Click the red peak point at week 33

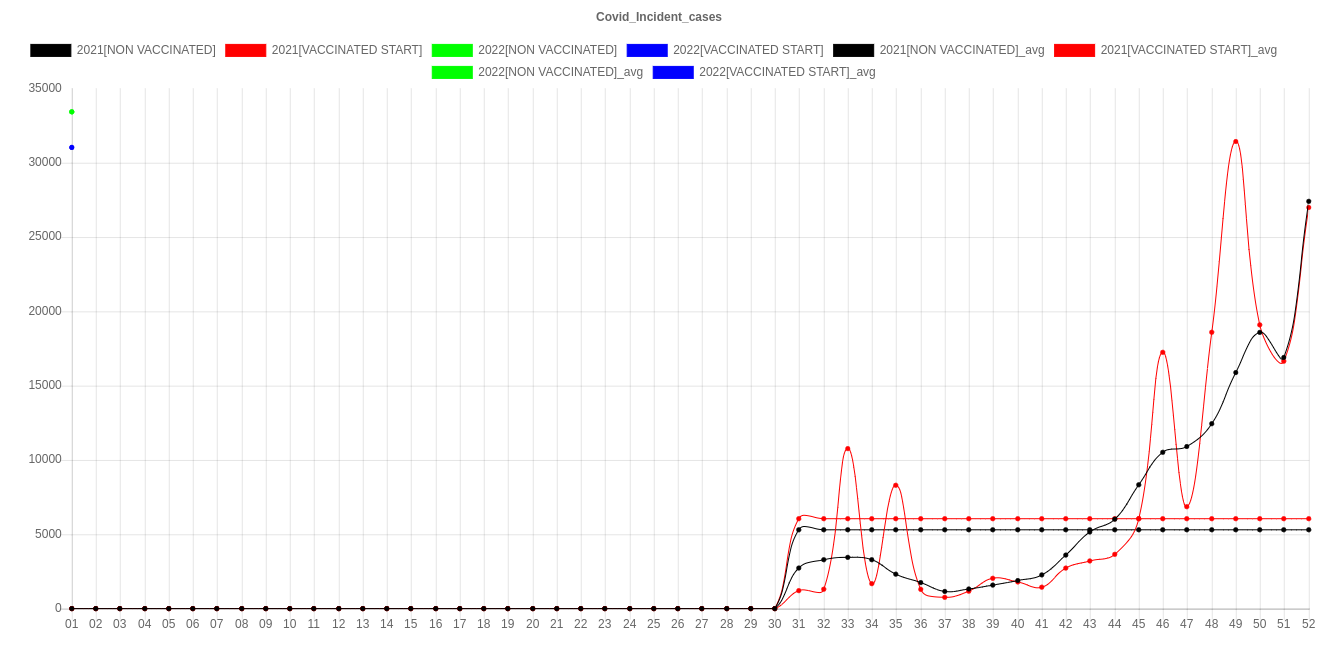pos(847,448)
